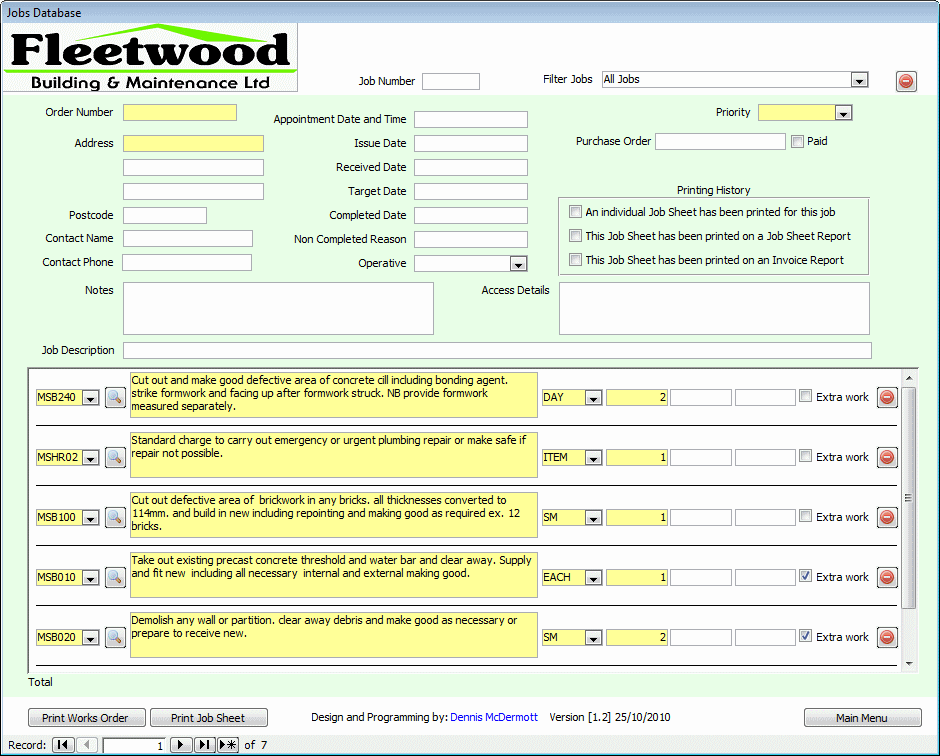
Task: Expand the Priority dropdown
Action: click(843, 113)
